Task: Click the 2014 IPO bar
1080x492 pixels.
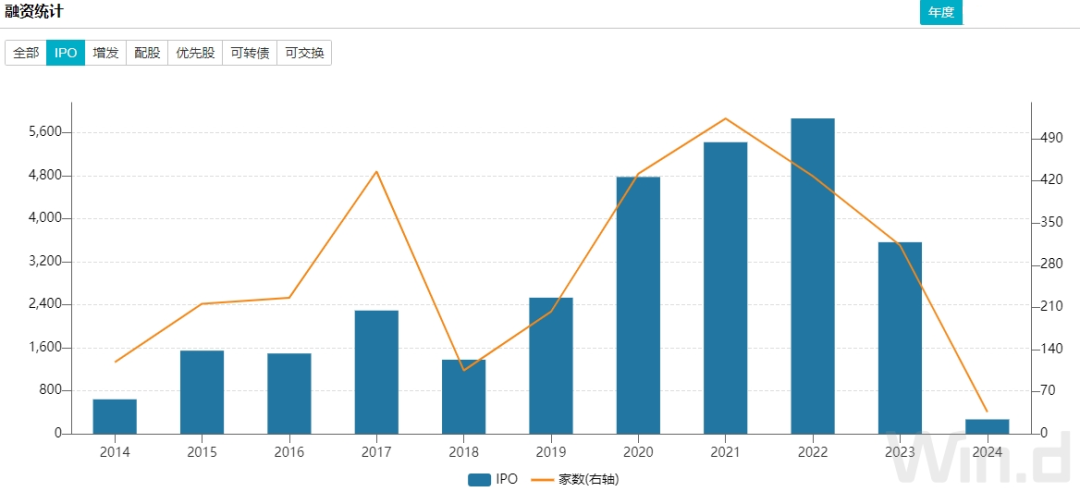Action: (115, 416)
